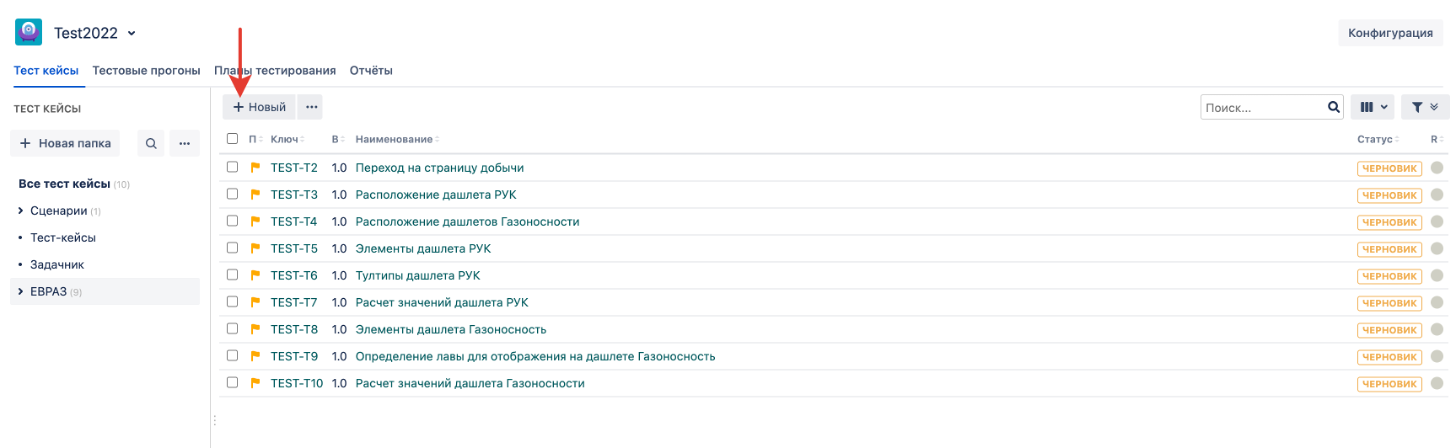
Task: Select checkbox of TEST-T10 row
Action: click(x=233, y=383)
